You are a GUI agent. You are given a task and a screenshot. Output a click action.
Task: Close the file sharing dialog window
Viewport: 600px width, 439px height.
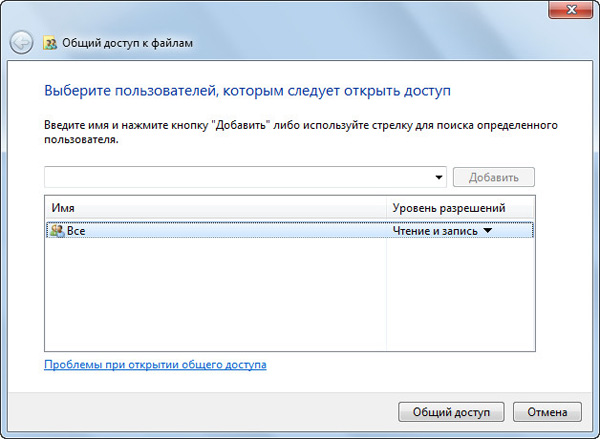573,9
